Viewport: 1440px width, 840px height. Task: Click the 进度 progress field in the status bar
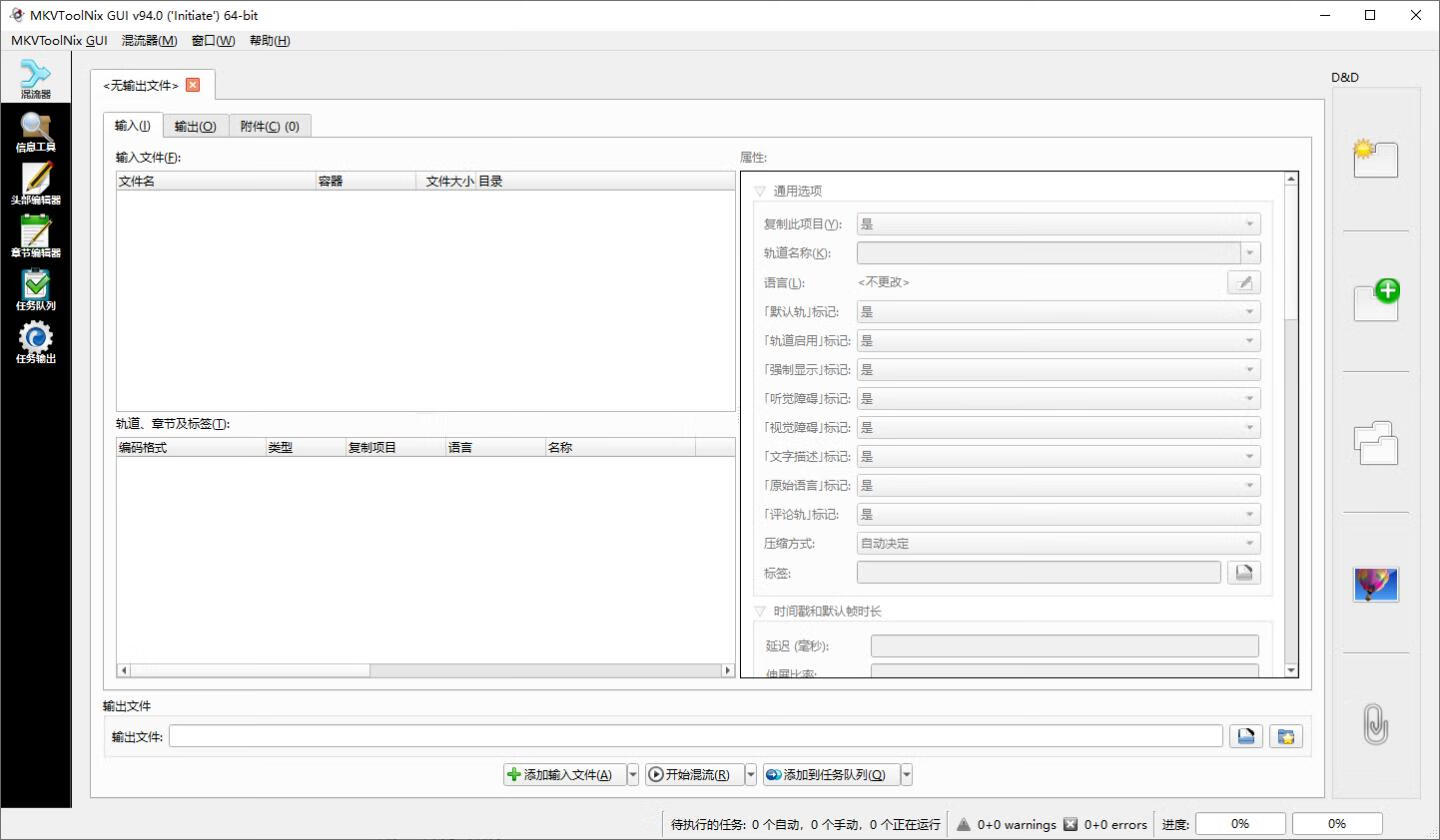pos(1240,823)
